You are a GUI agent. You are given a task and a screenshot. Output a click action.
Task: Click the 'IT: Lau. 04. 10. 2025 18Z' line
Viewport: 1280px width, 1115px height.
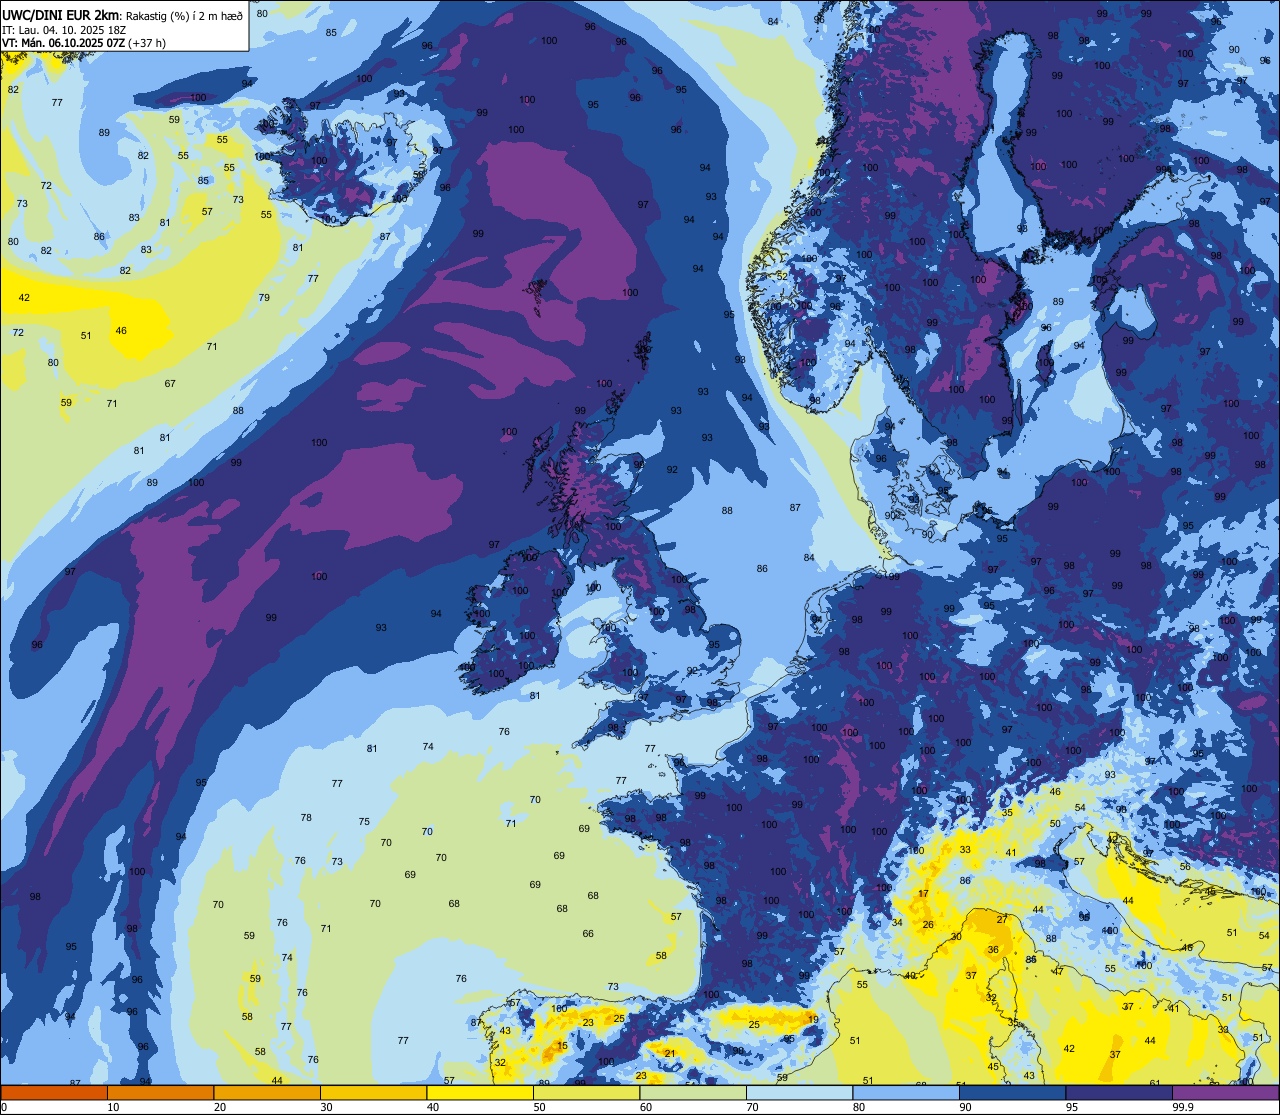pos(64,29)
